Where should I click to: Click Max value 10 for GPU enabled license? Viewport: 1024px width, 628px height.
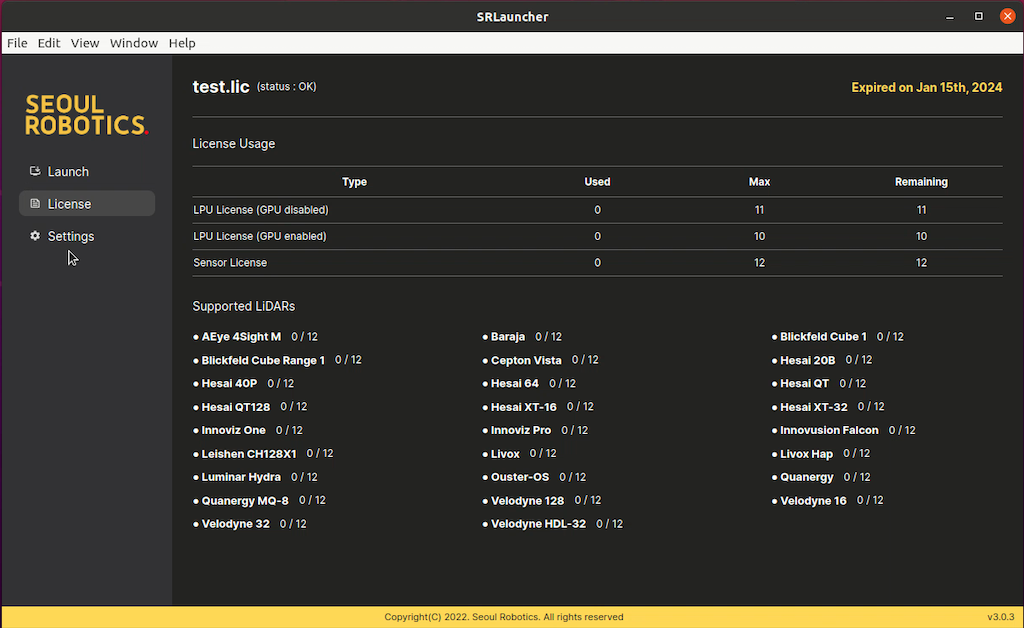[x=760, y=236]
